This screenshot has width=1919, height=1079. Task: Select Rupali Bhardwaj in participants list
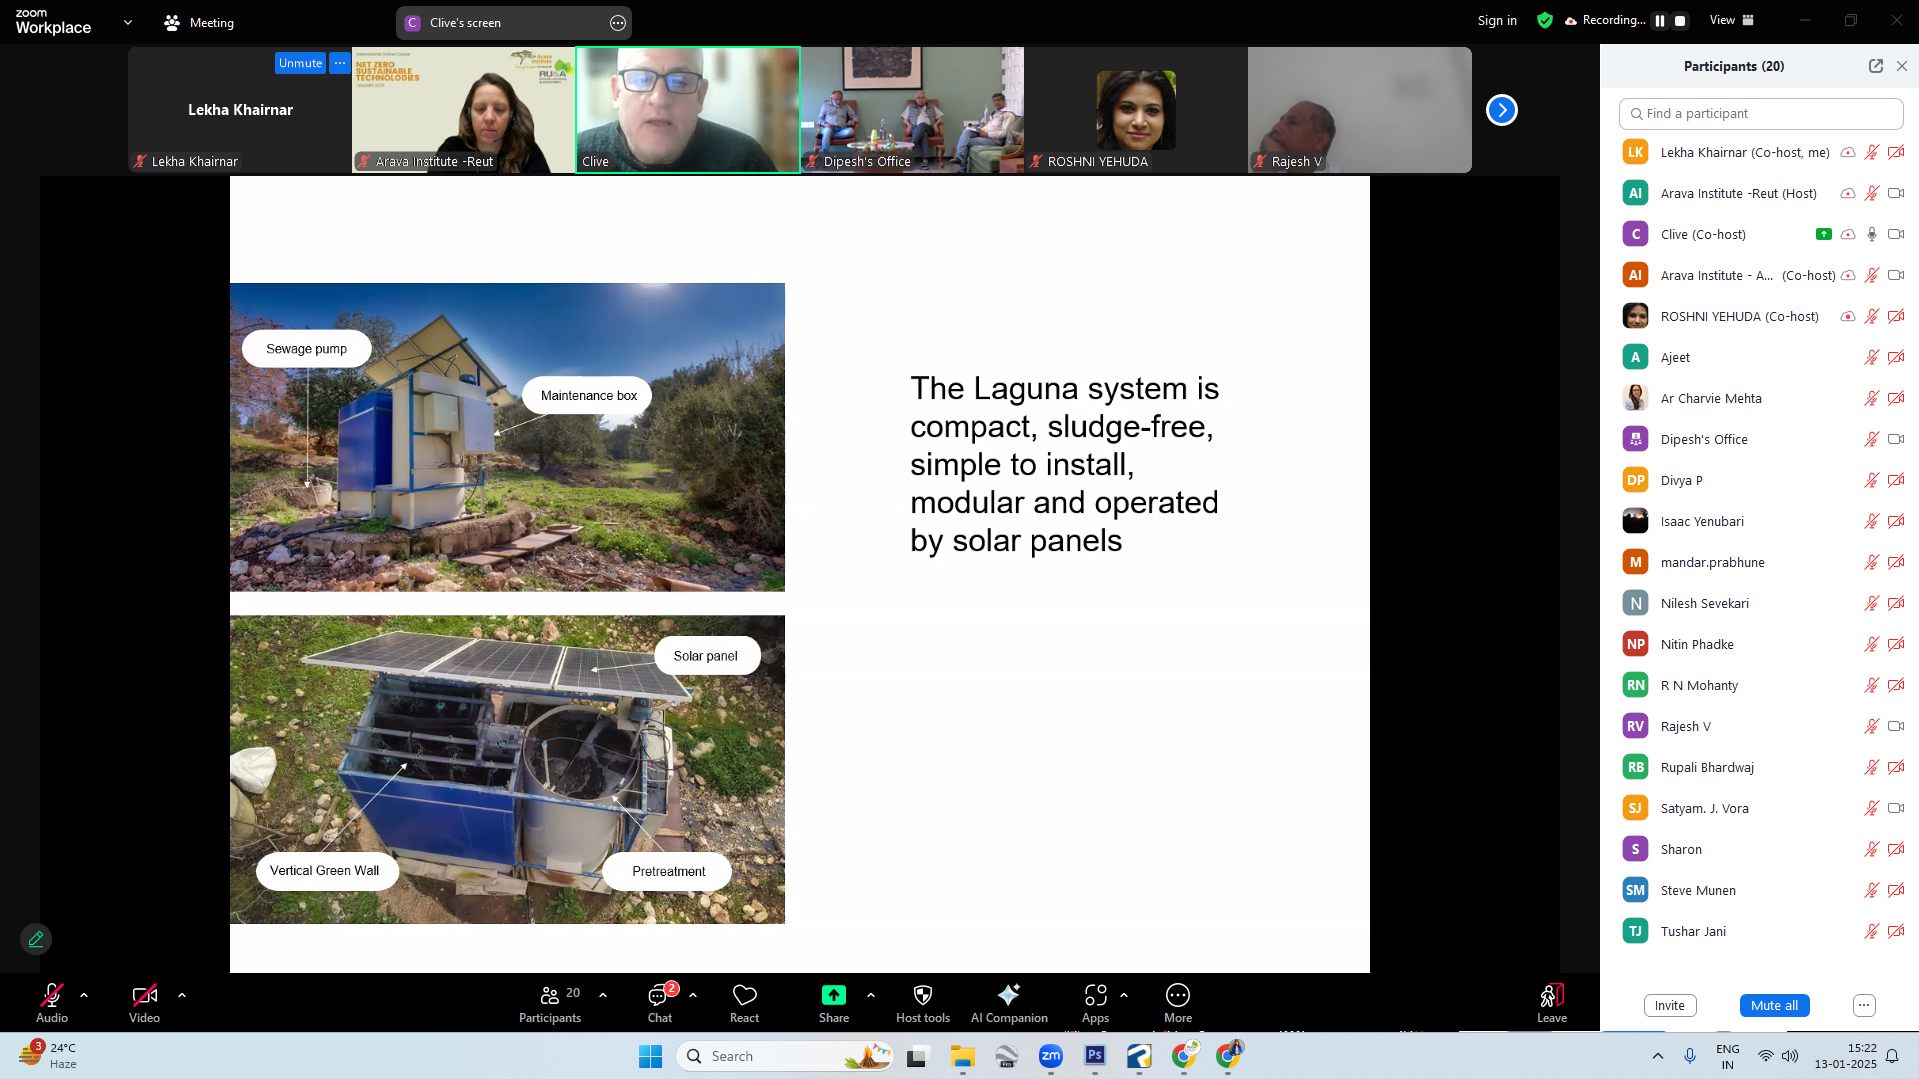click(x=1760, y=767)
